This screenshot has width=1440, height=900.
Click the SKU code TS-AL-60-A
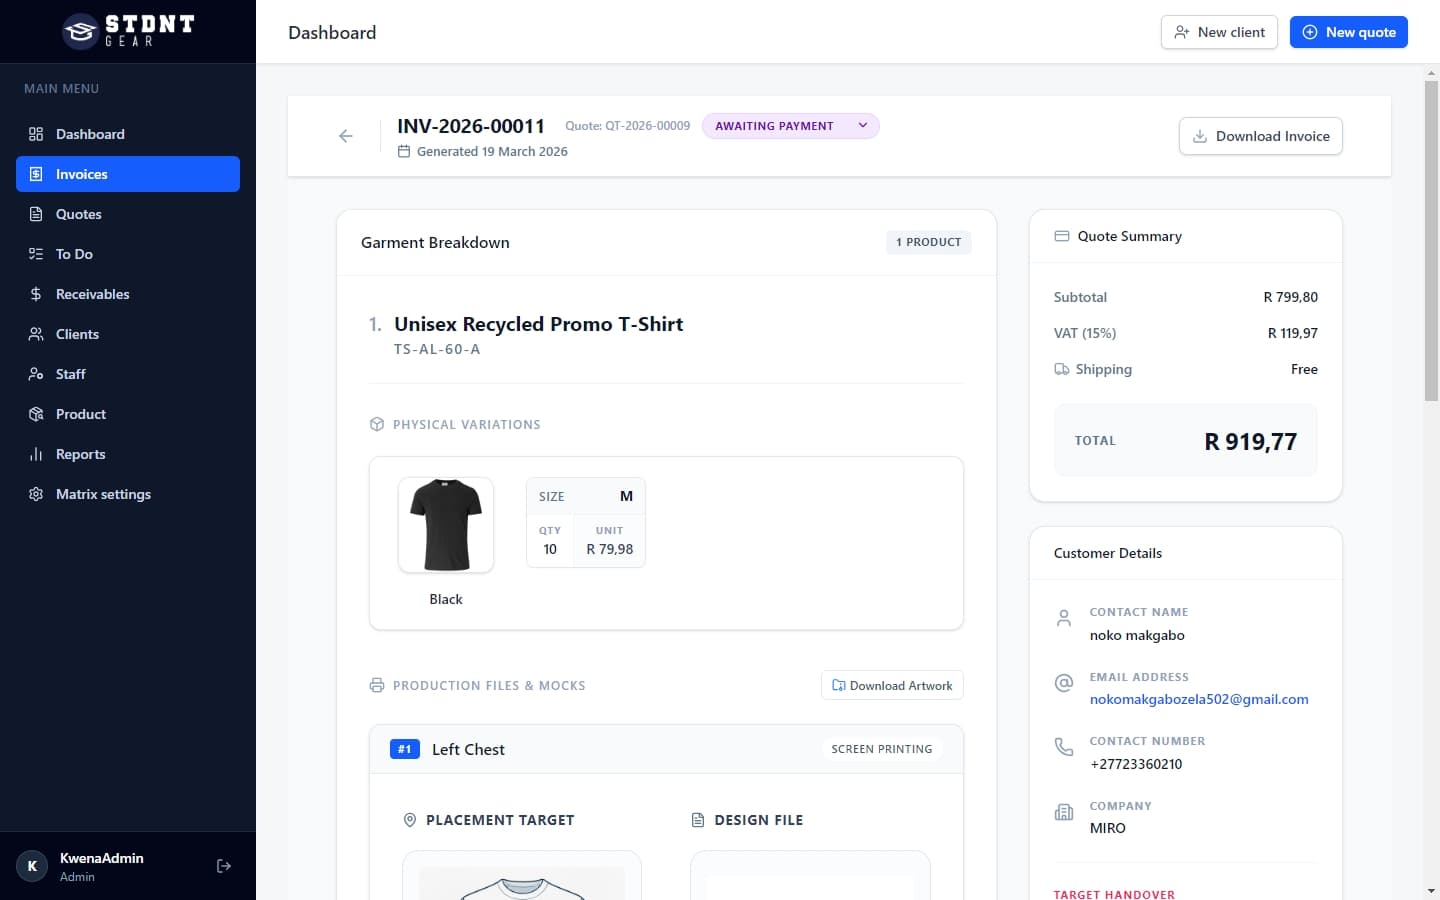[x=437, y=349]
